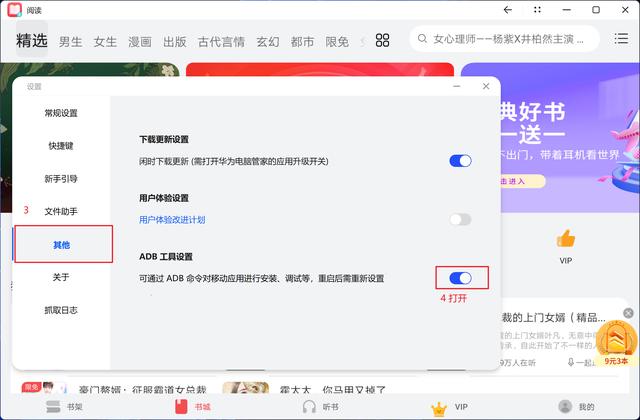
Task: Switch to the 男生 tab
Action: 71,42
